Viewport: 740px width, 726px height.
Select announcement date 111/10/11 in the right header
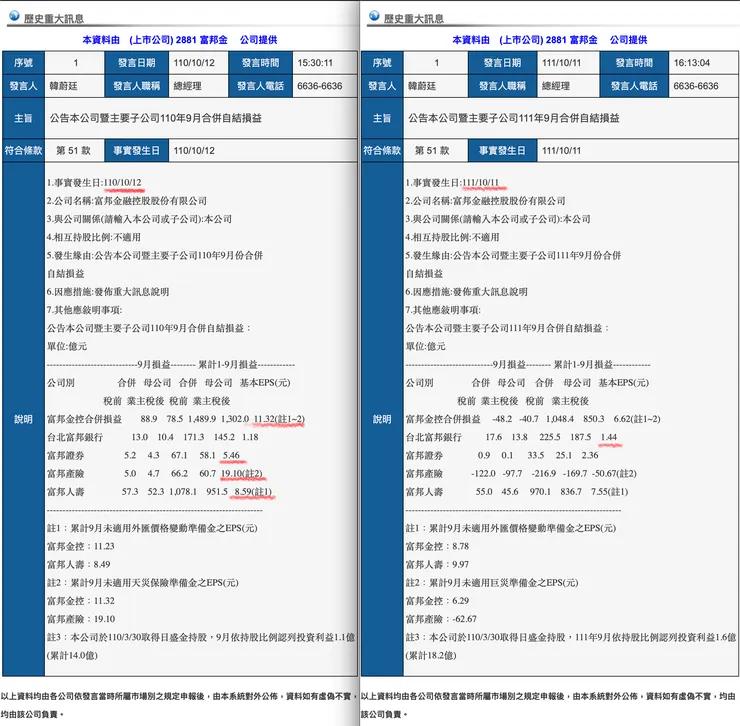click(x=562, y=63)
